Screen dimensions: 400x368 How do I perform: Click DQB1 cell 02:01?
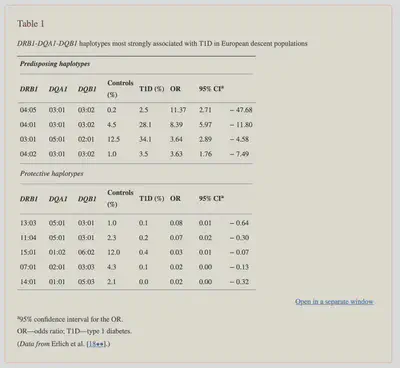[86, 139]
